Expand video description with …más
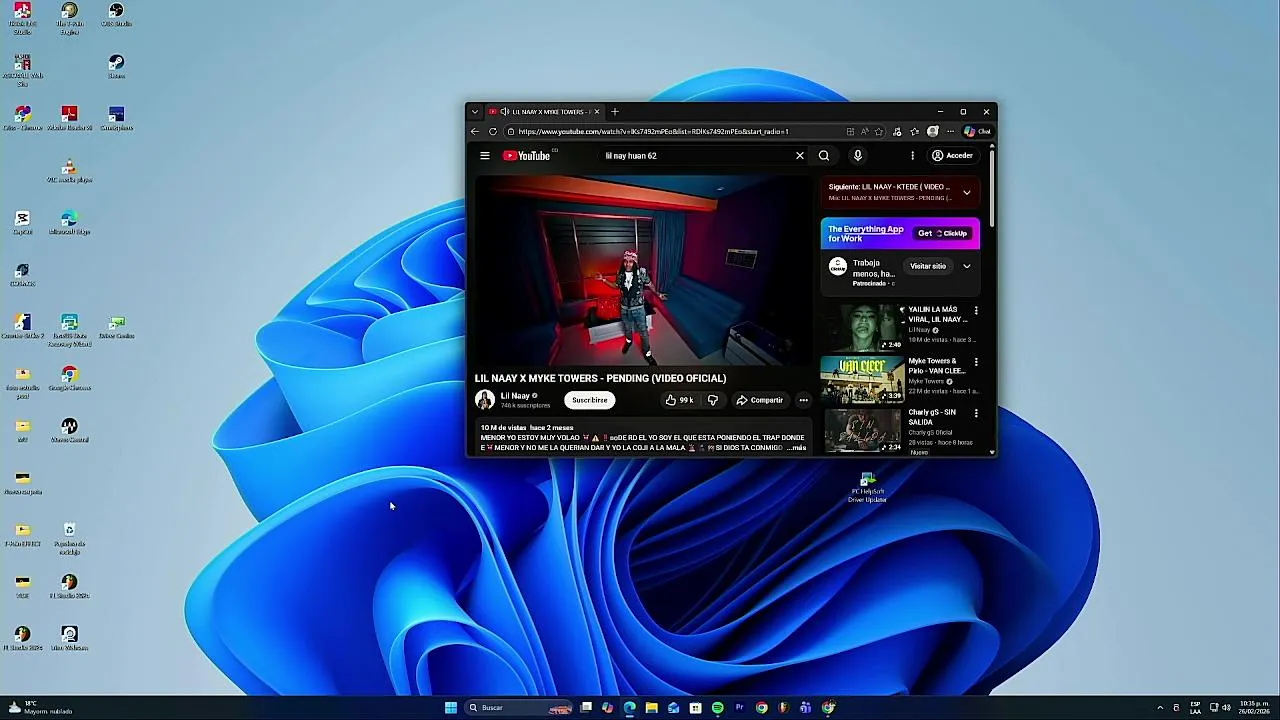Viewport: 1280px width, 720px height. coord(796,448)
